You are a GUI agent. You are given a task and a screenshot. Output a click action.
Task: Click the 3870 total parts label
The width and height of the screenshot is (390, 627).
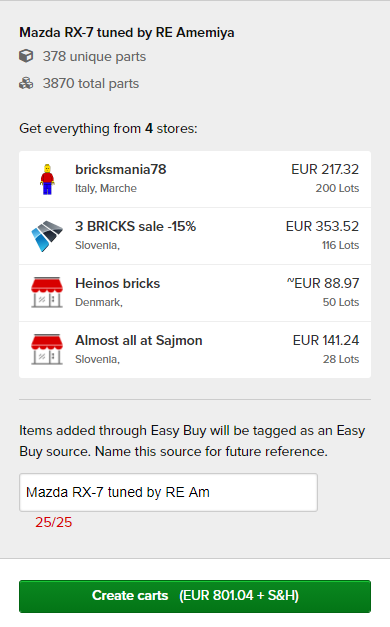tap(91, 84)
